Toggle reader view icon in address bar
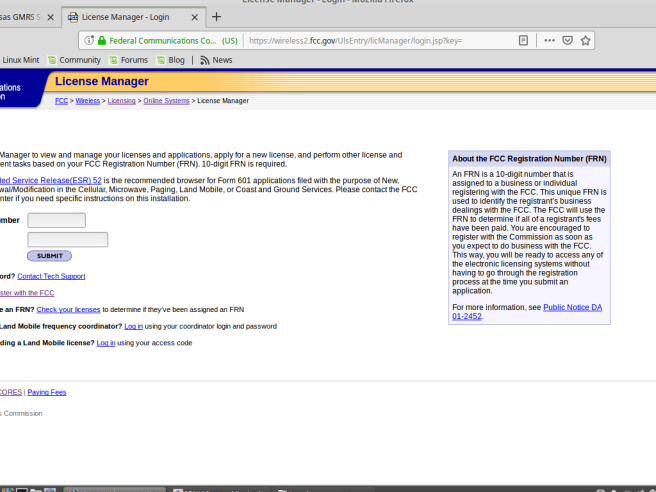Screen dimensions: 656x492 pos(523,41)
